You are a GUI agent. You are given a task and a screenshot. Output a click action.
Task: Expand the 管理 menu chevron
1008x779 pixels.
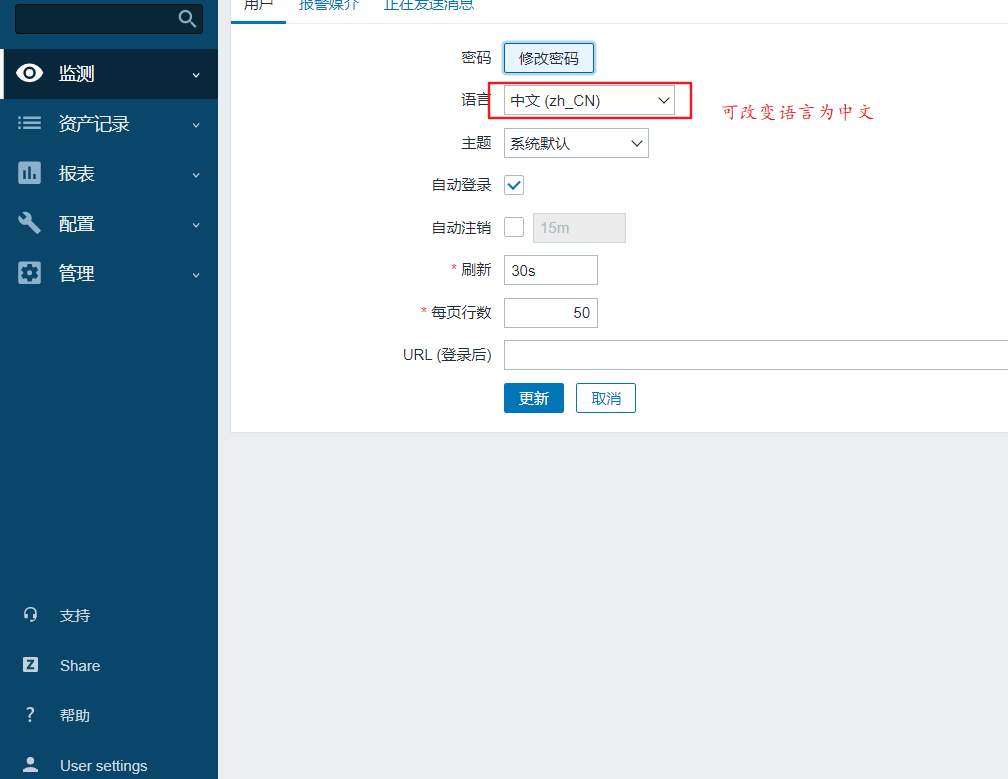[x=196, y=275]
